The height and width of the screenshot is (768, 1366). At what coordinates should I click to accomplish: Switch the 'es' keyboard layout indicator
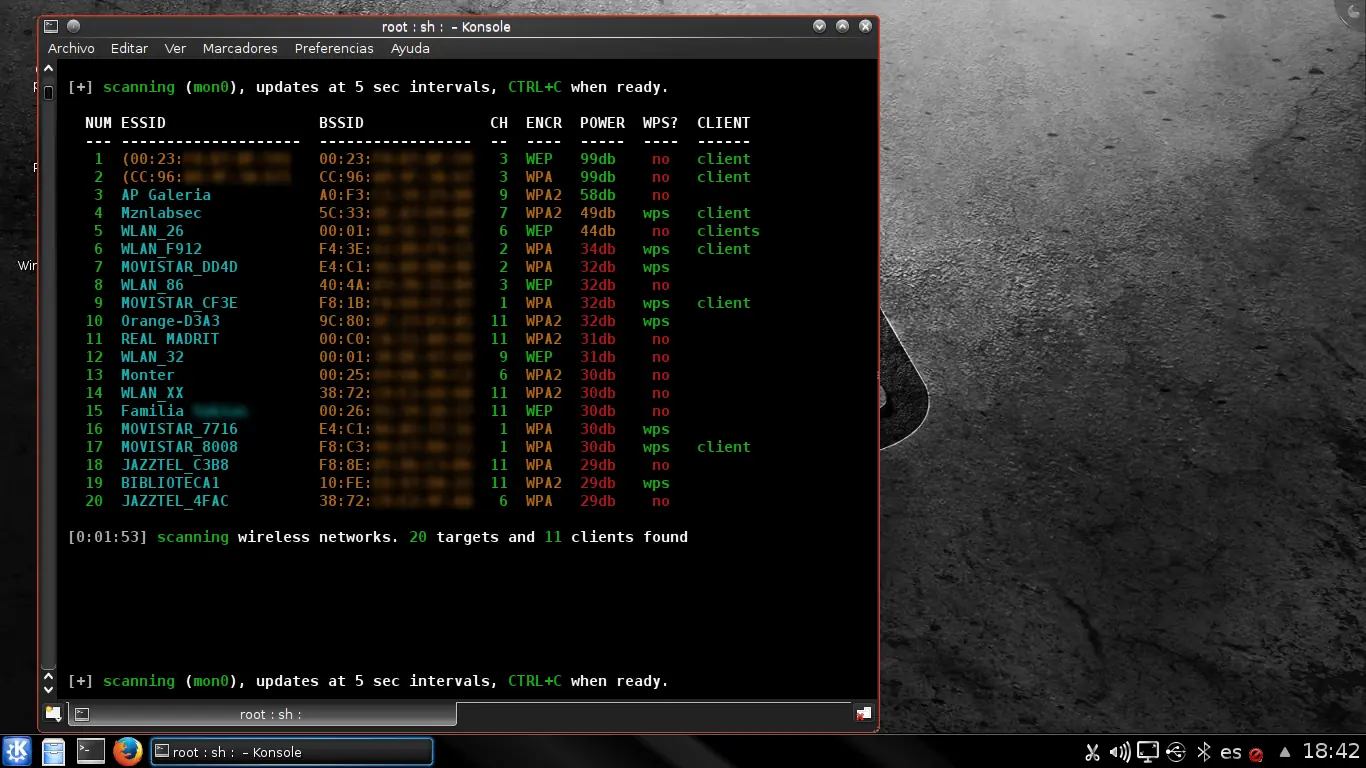pos(1231,752)
